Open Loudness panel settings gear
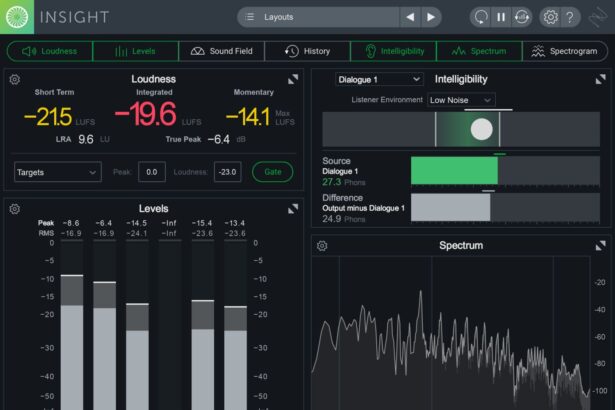The image size is (615, 410). pos(14,79)
